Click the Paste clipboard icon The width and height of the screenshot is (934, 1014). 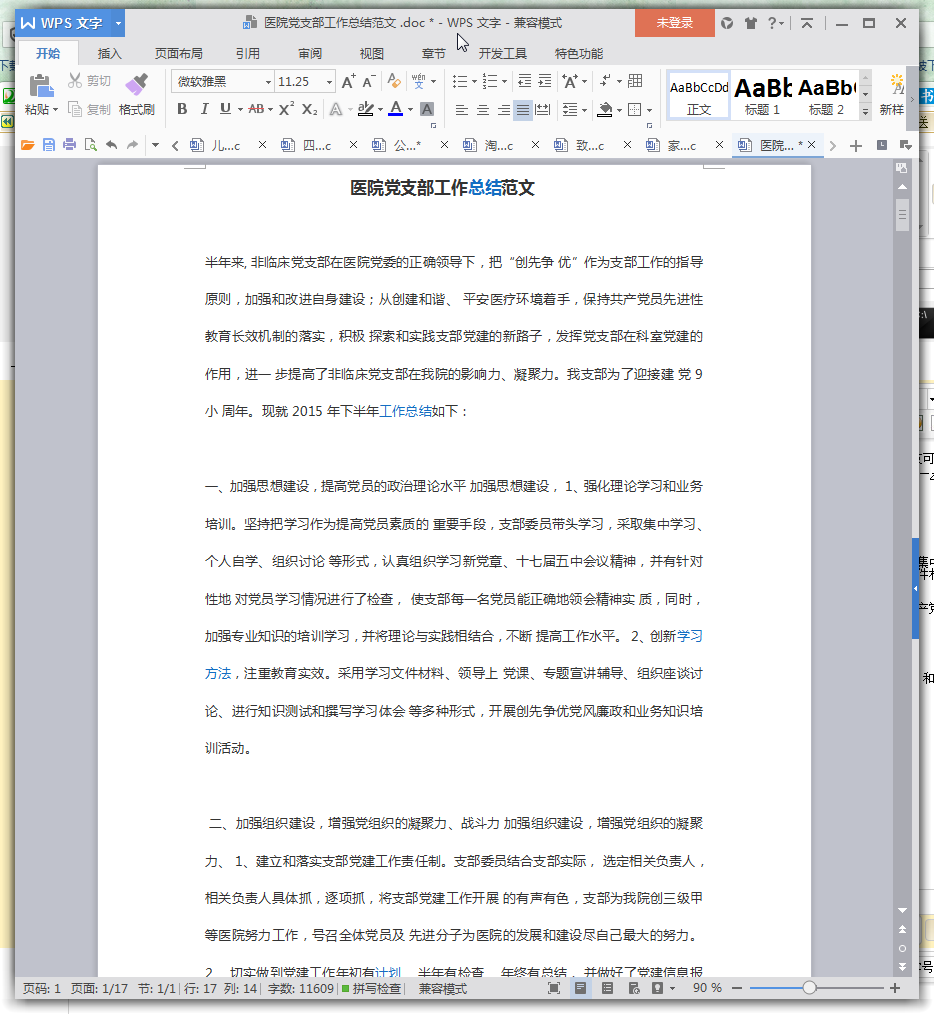41,85
